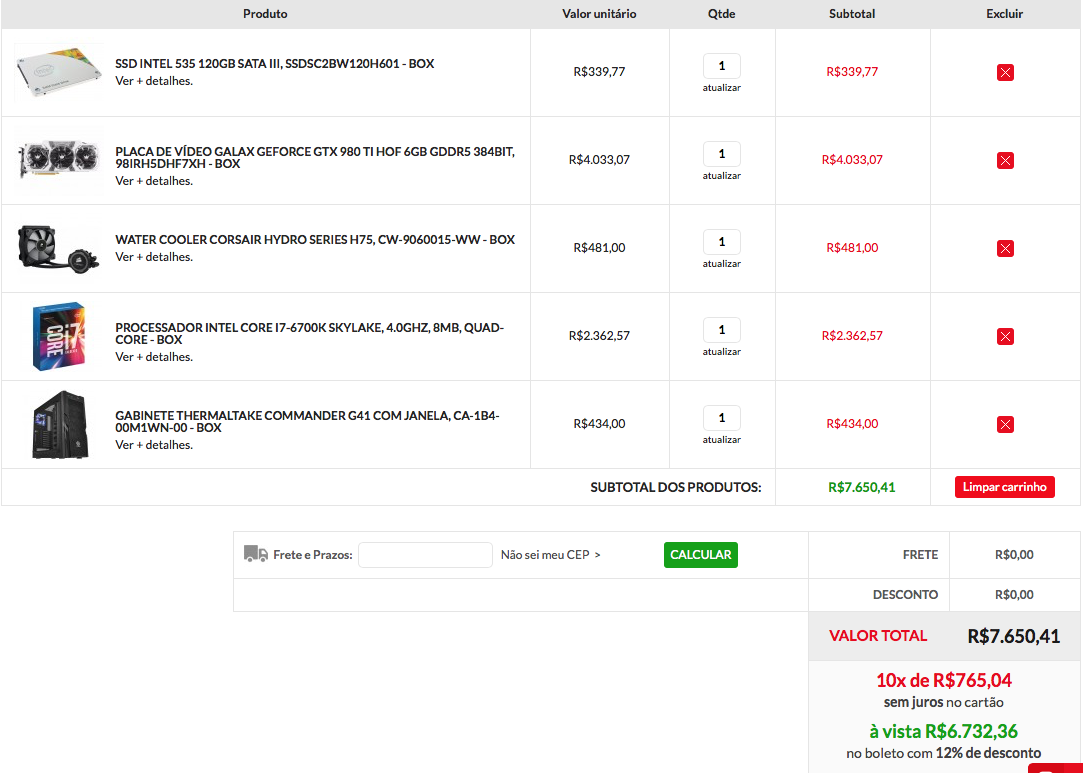Image resolution: width=1083 pixels, height=773 pixels.
Task: Click atualizar for the Intel Core i7 processor
Action: (x=722, y=352)
